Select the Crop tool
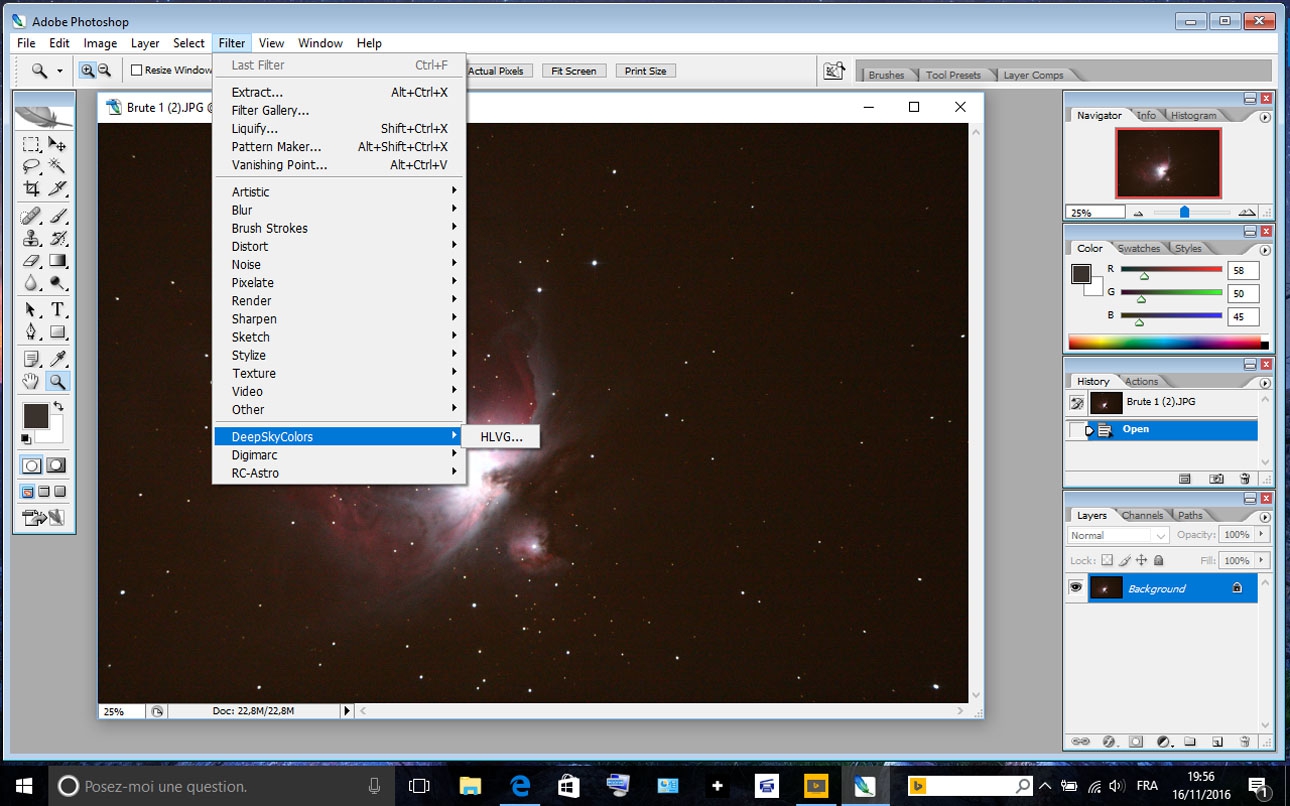This screenshot has width=1290, height=806. point(31,189)
